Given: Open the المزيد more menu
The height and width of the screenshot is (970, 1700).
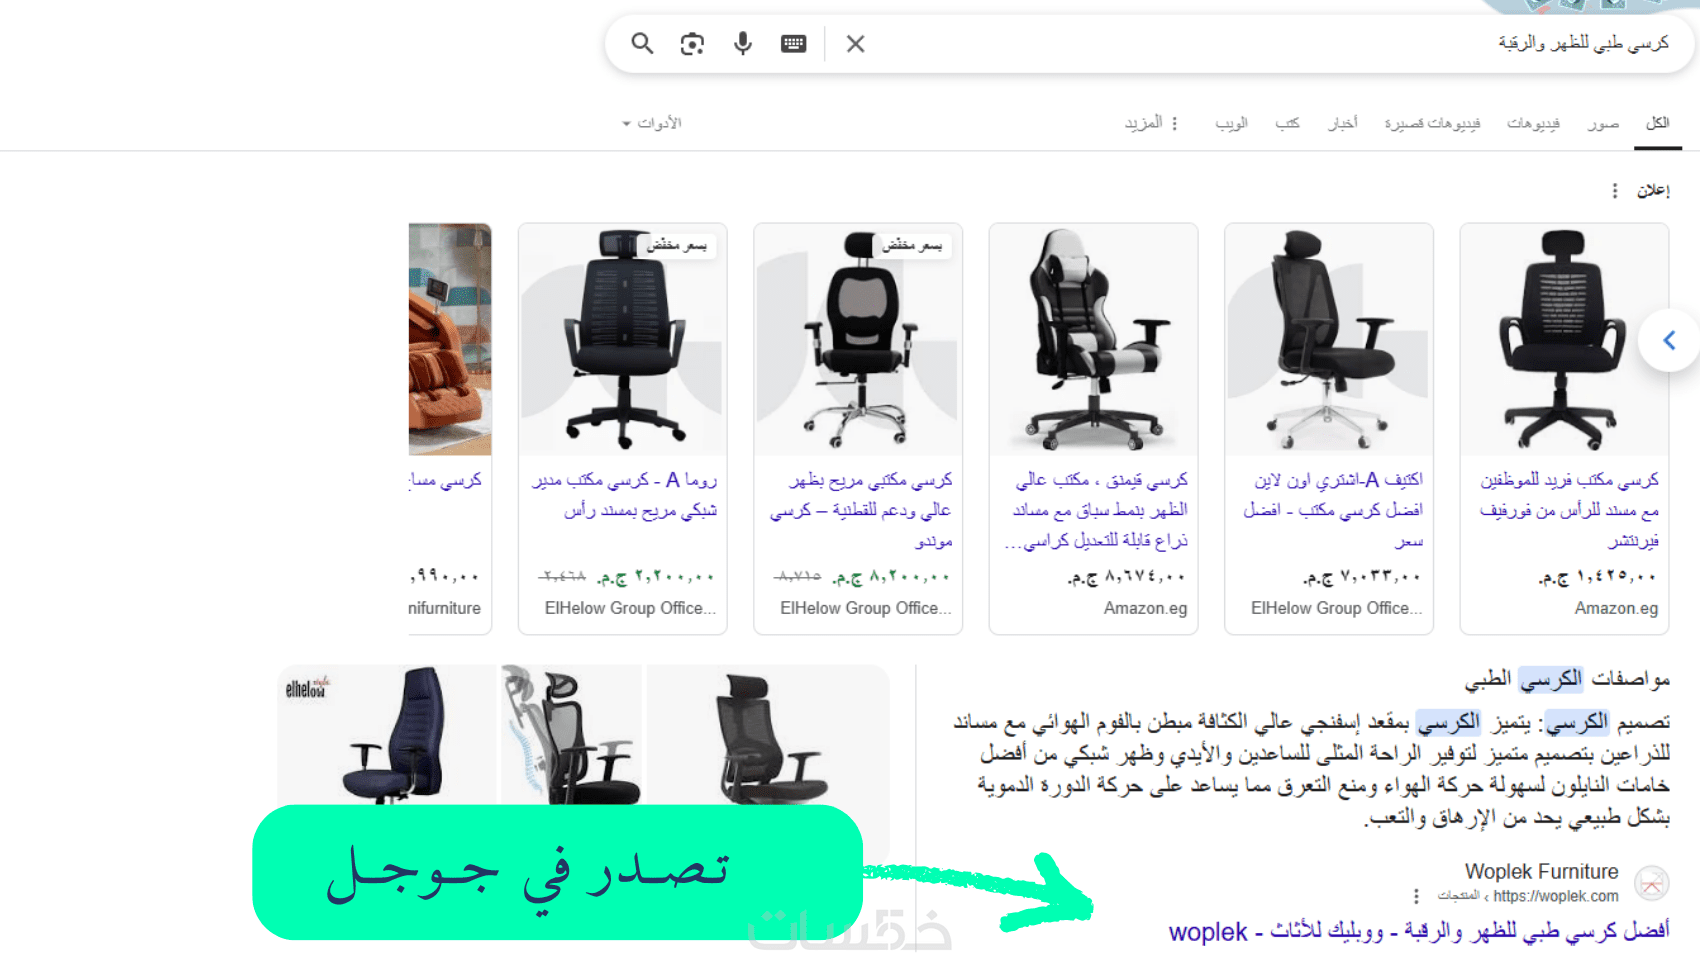Looking at the screenshot, I should pyautogui.click(x=1151, y=123).
